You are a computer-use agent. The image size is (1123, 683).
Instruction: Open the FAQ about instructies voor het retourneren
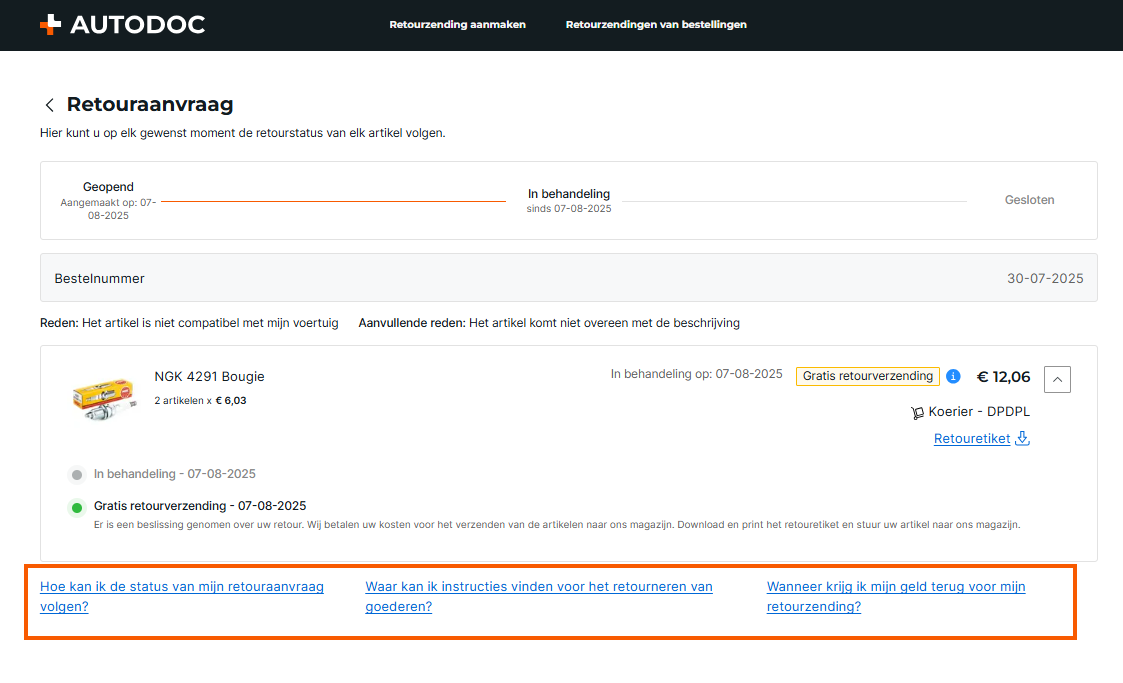[x=538, y=596]
